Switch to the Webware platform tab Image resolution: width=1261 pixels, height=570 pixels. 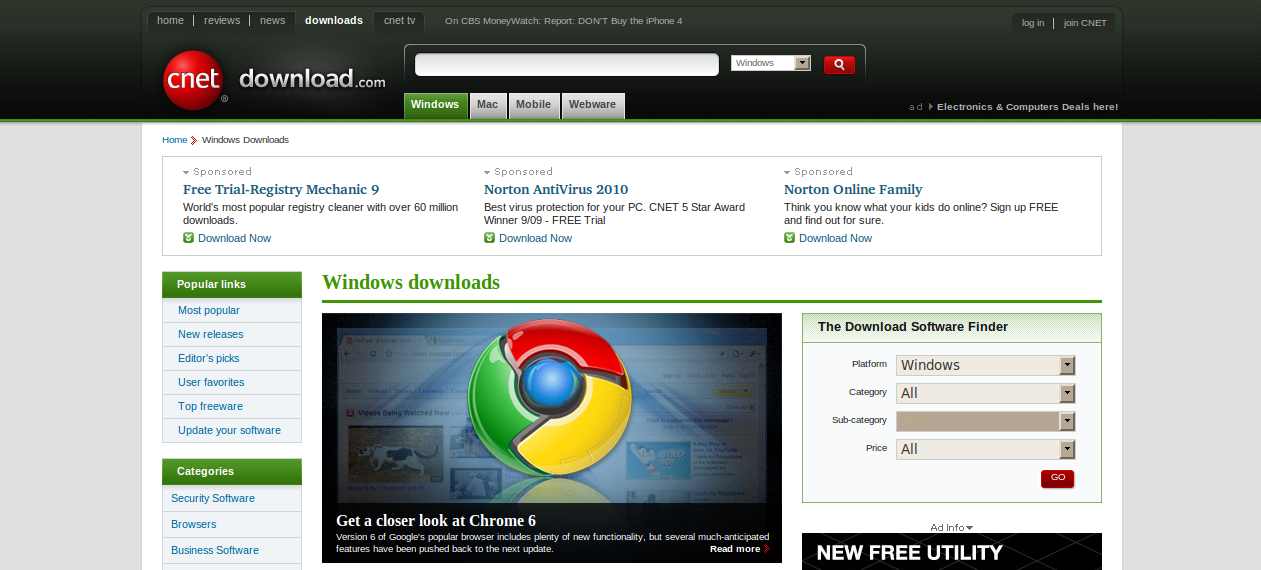[x=592, y=105]
